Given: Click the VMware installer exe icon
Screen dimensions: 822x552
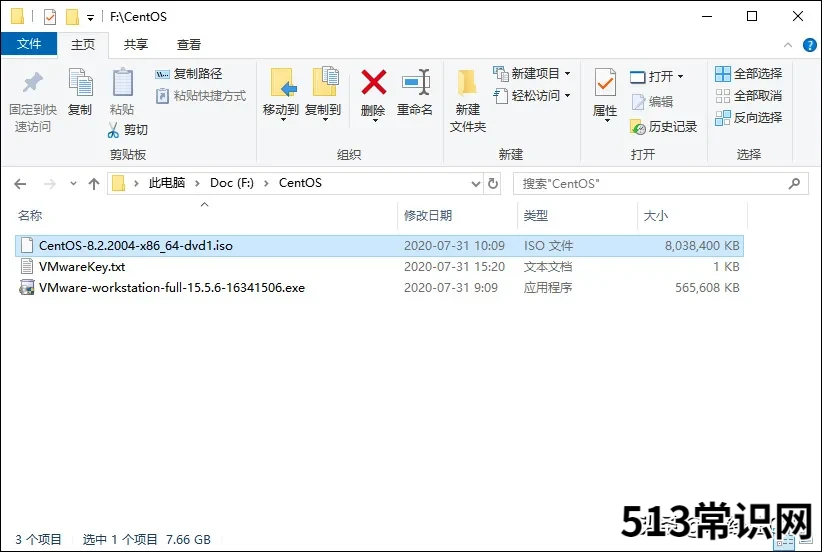Looking at the screenshot, I should [27, 288].
